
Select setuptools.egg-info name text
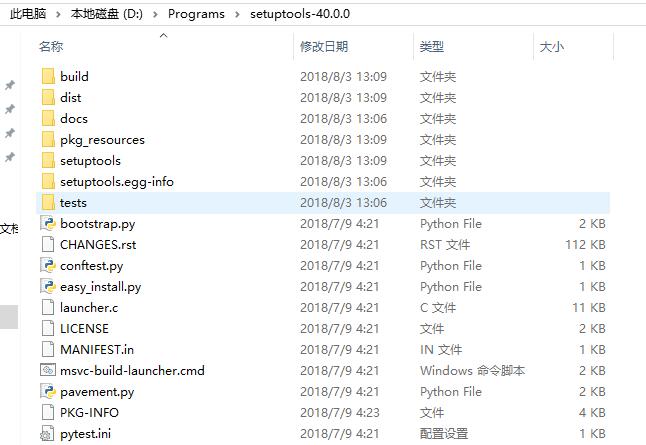coord(117,182)
